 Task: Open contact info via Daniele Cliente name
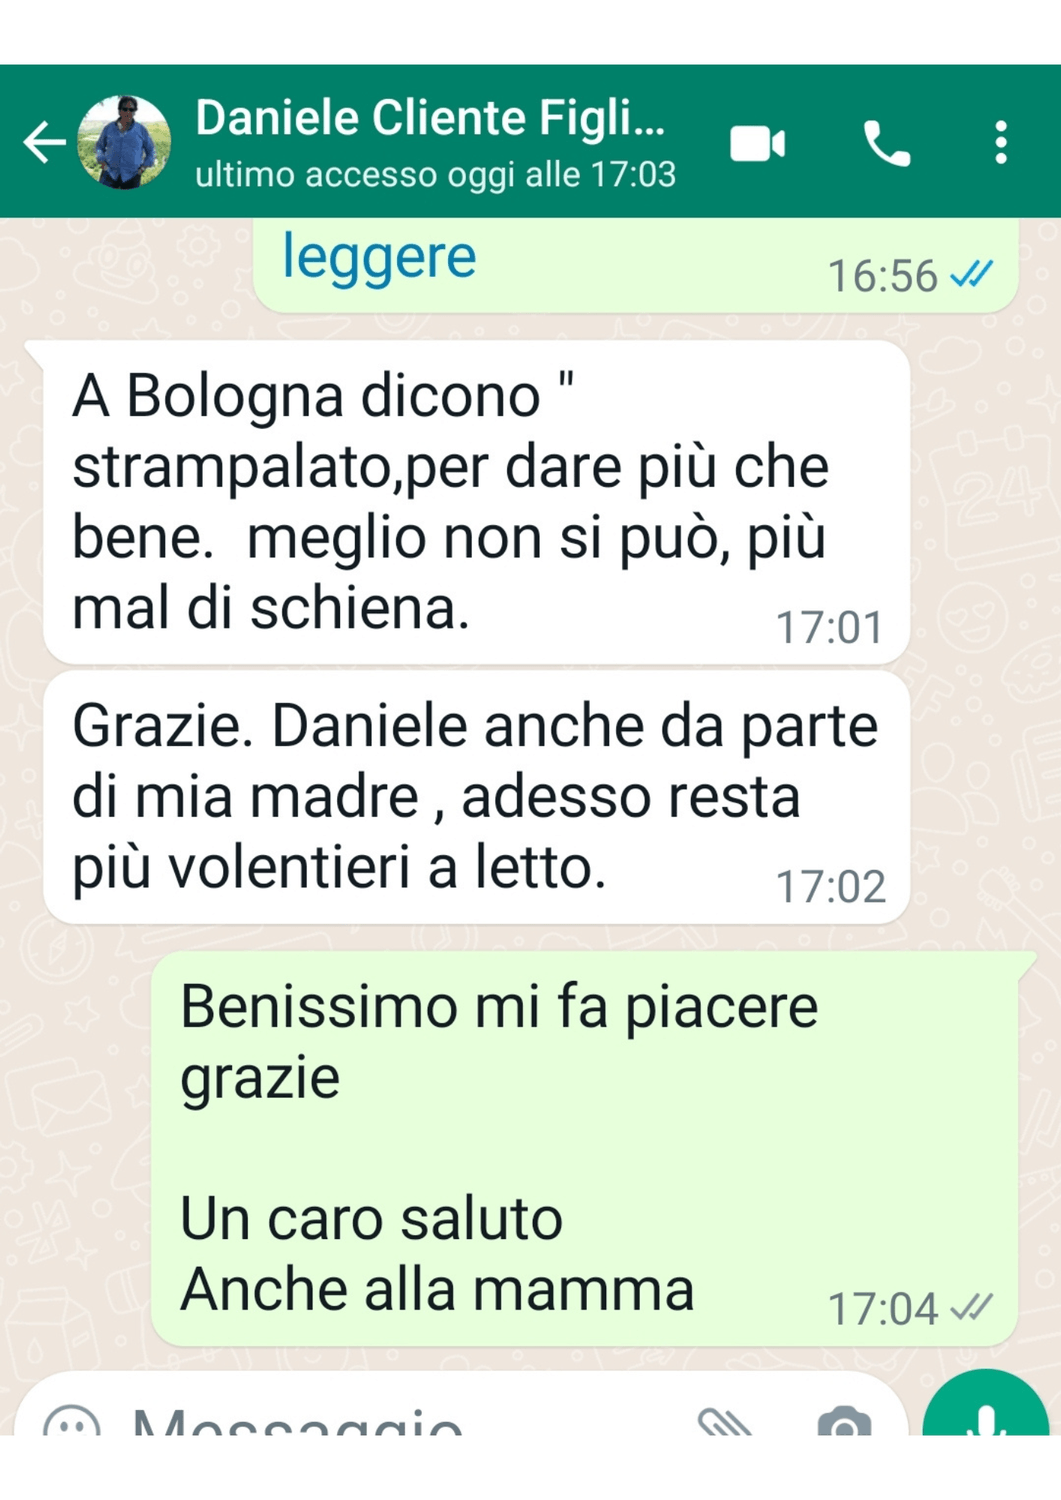click(x=430, y=118)
